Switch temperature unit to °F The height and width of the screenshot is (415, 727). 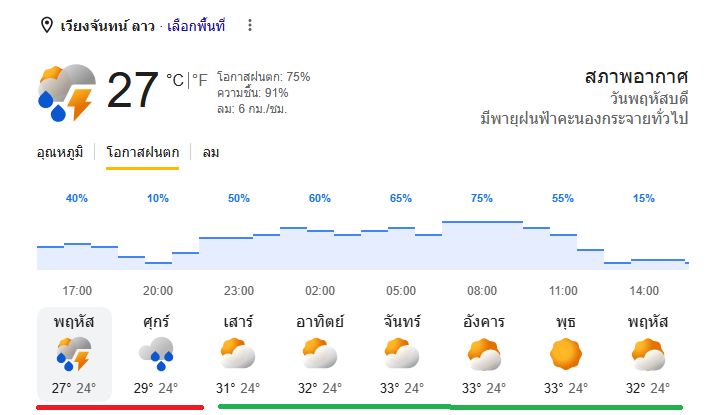200,80
